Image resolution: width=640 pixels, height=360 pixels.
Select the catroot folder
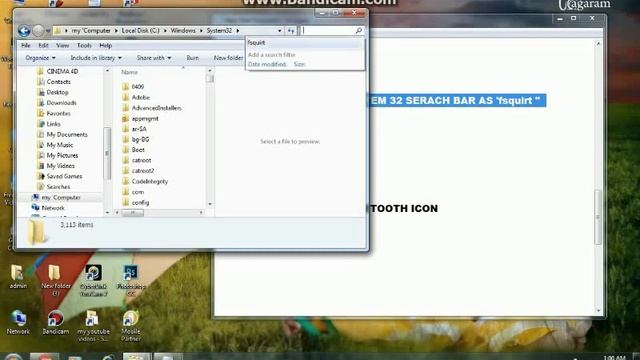141,160
